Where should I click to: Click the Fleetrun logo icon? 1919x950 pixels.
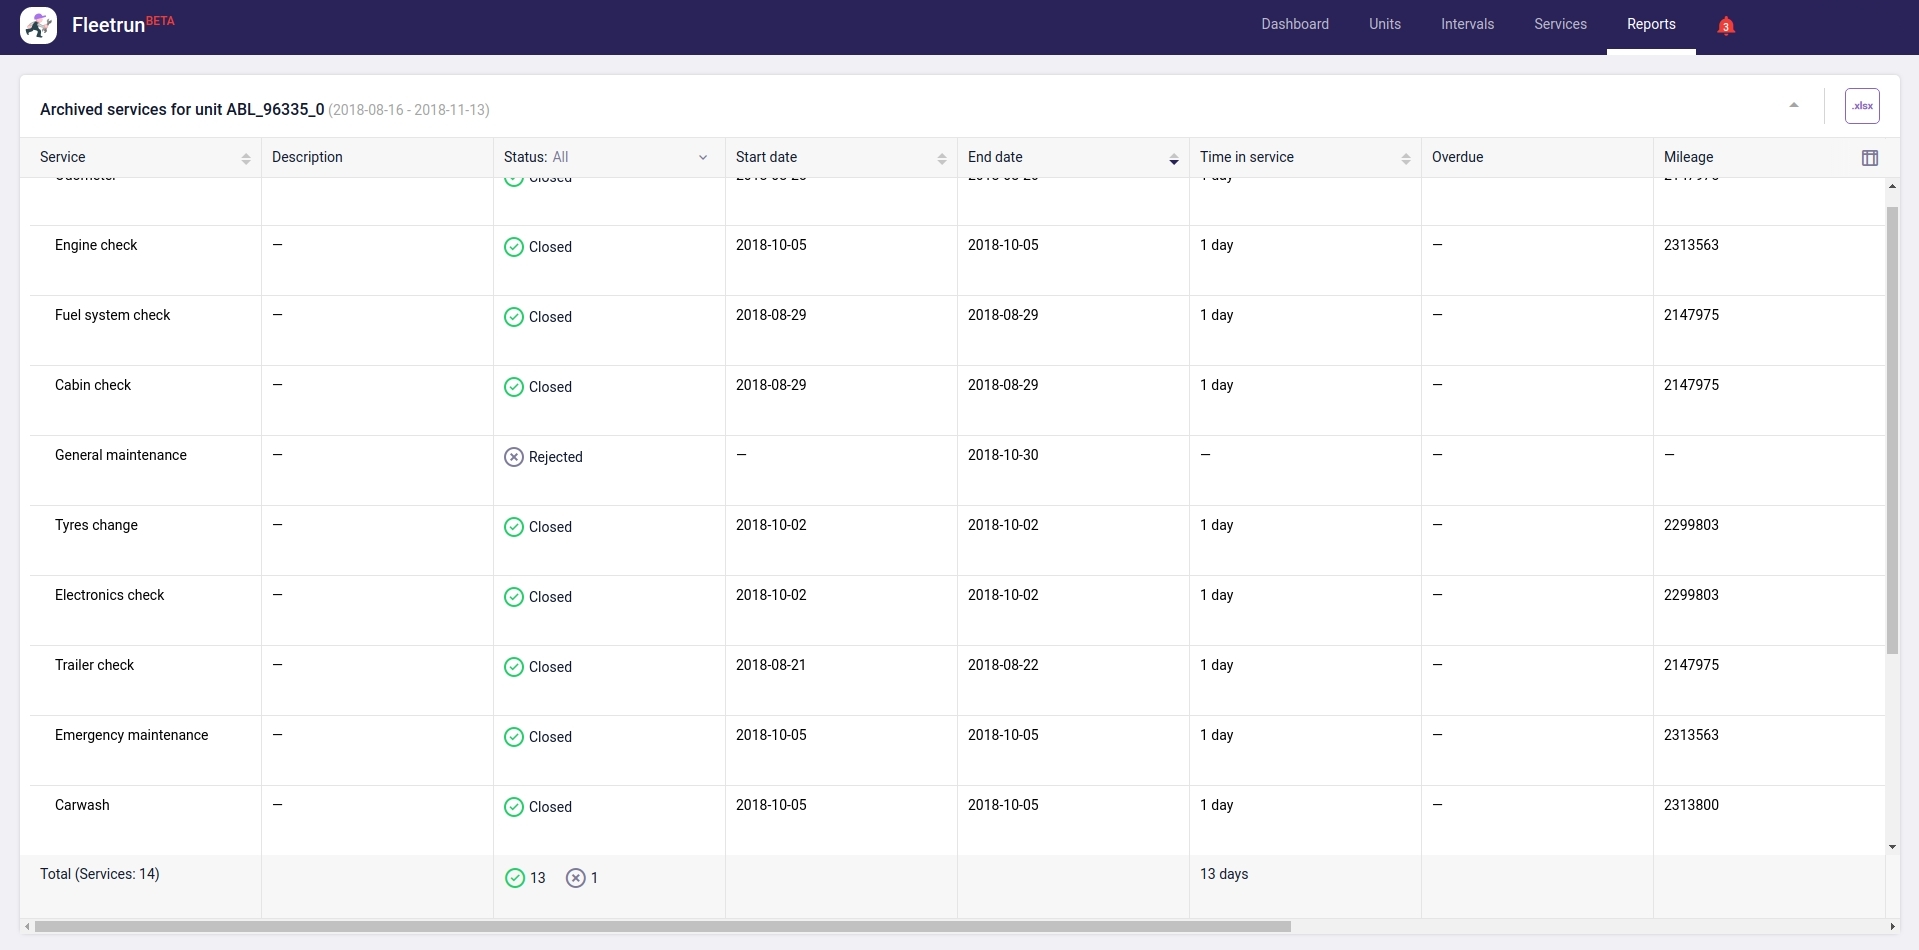38,26
